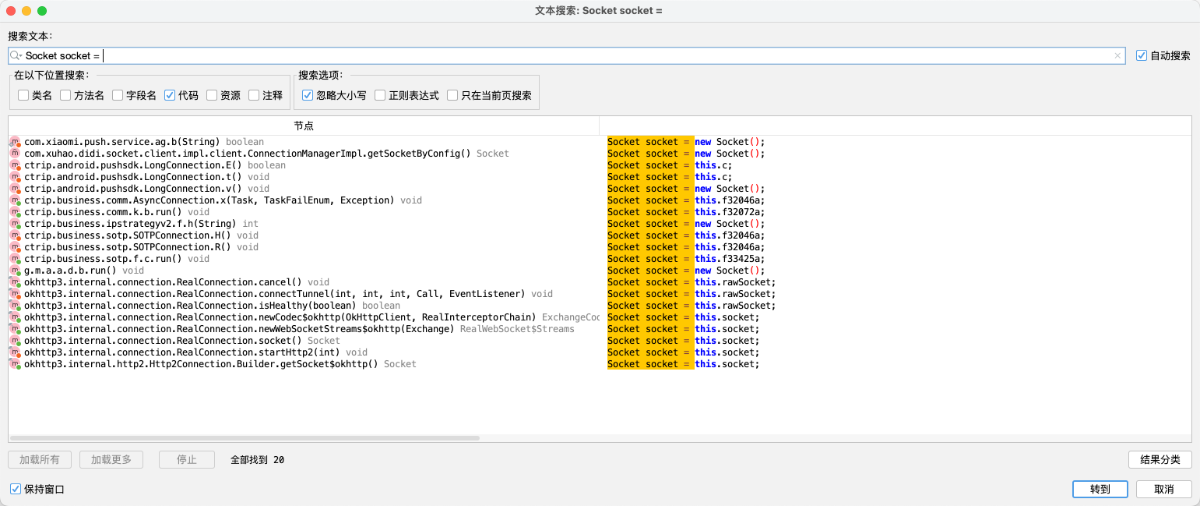
Task: Click the method icon of RealConnection.isHealthy(boolean)
Action: [x=15, y=306]
